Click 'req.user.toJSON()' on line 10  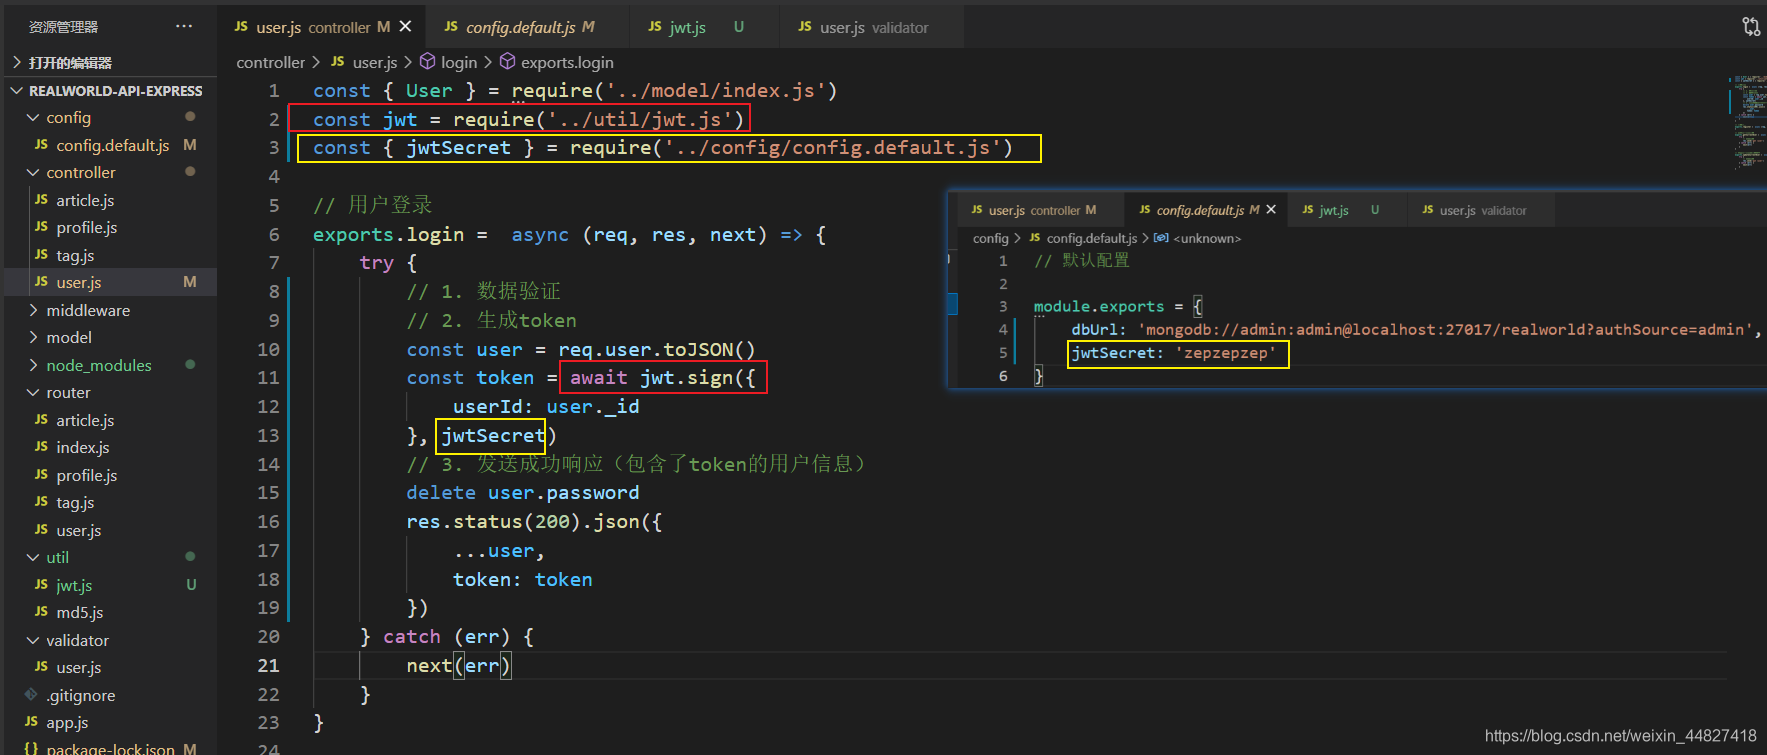657,349
